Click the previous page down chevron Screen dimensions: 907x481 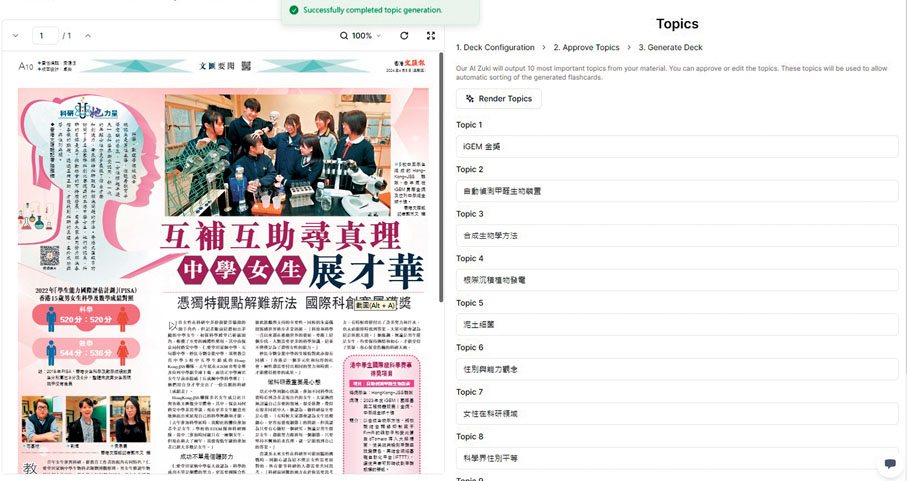point(16,36)
